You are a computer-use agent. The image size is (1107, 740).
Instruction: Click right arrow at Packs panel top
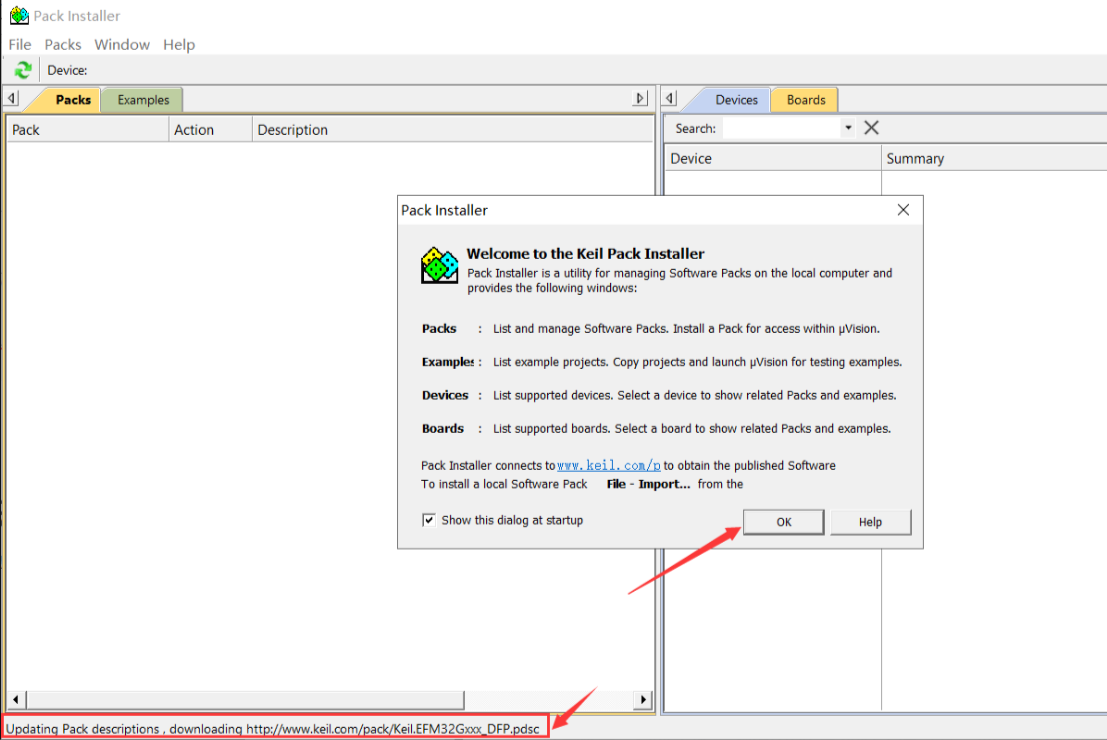[640, 98]
